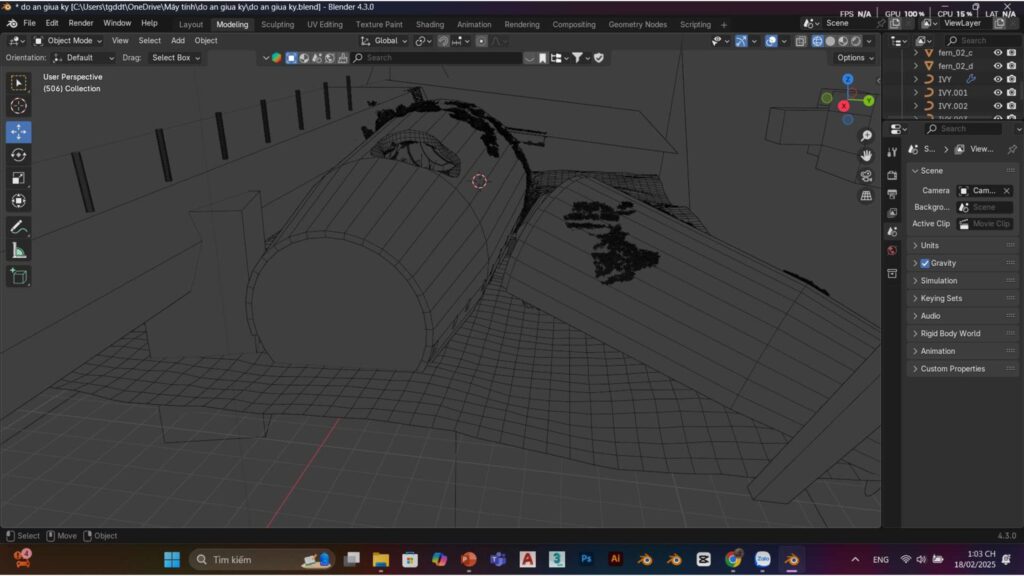Toggle visibility of fern_02_c

(997, 53)
